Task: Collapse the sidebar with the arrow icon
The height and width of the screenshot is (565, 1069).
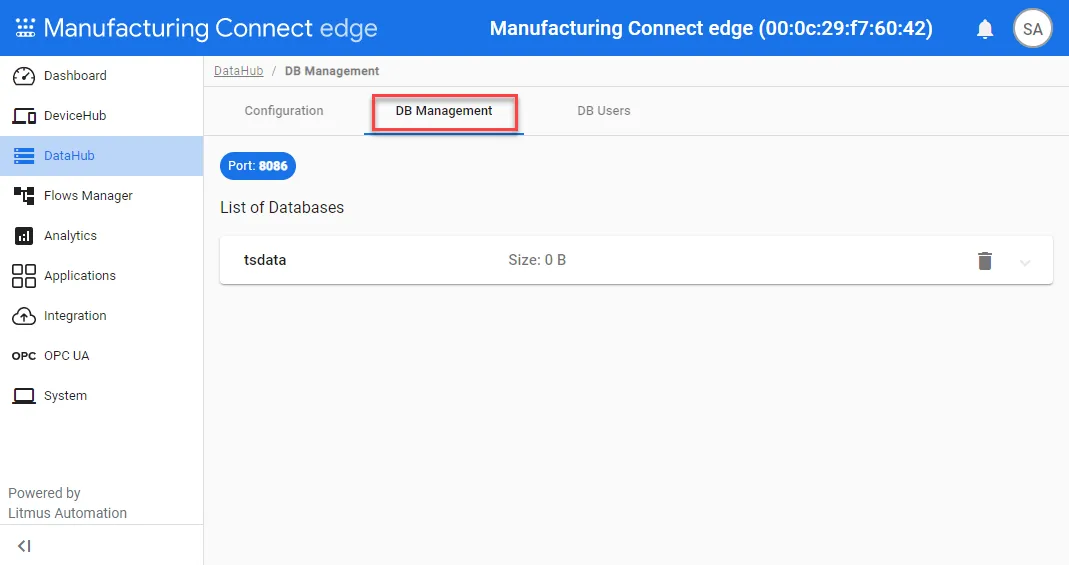Action: tap(25, 546)
